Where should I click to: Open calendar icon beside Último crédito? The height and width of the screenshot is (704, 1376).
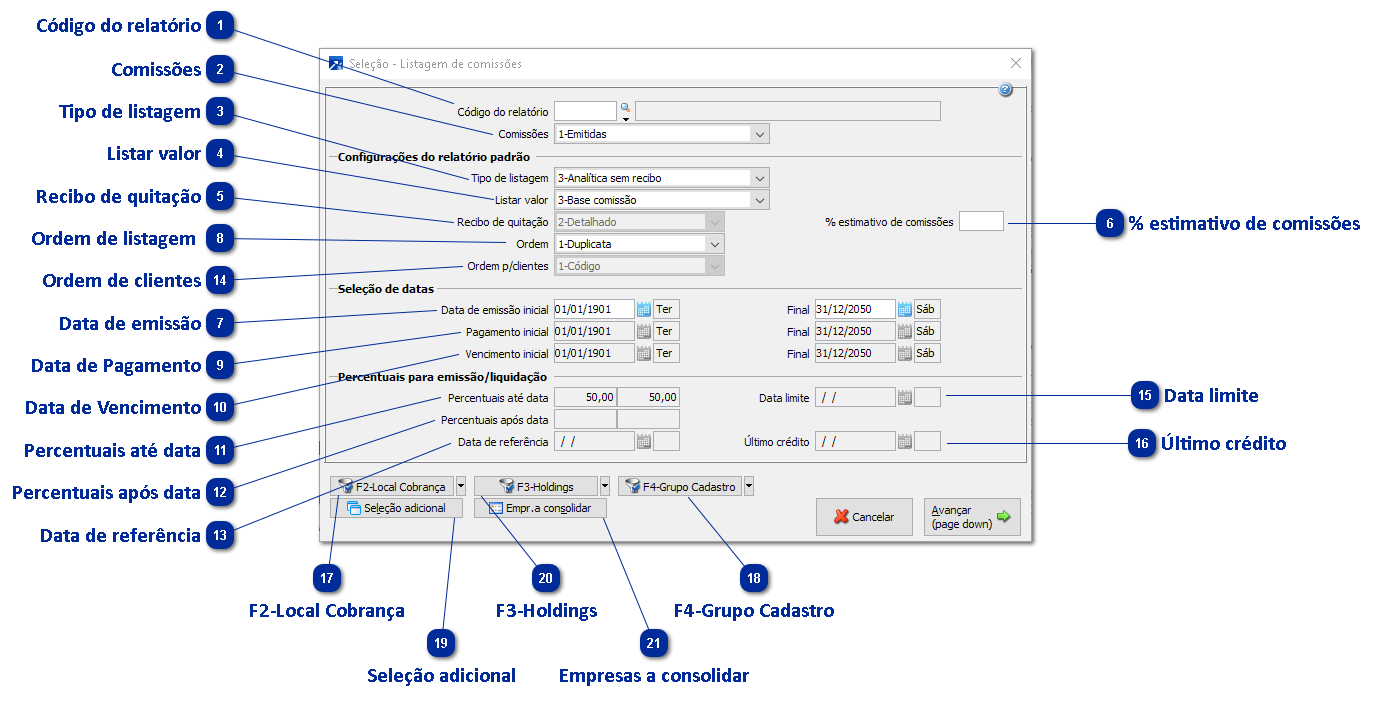coord(904,441)
